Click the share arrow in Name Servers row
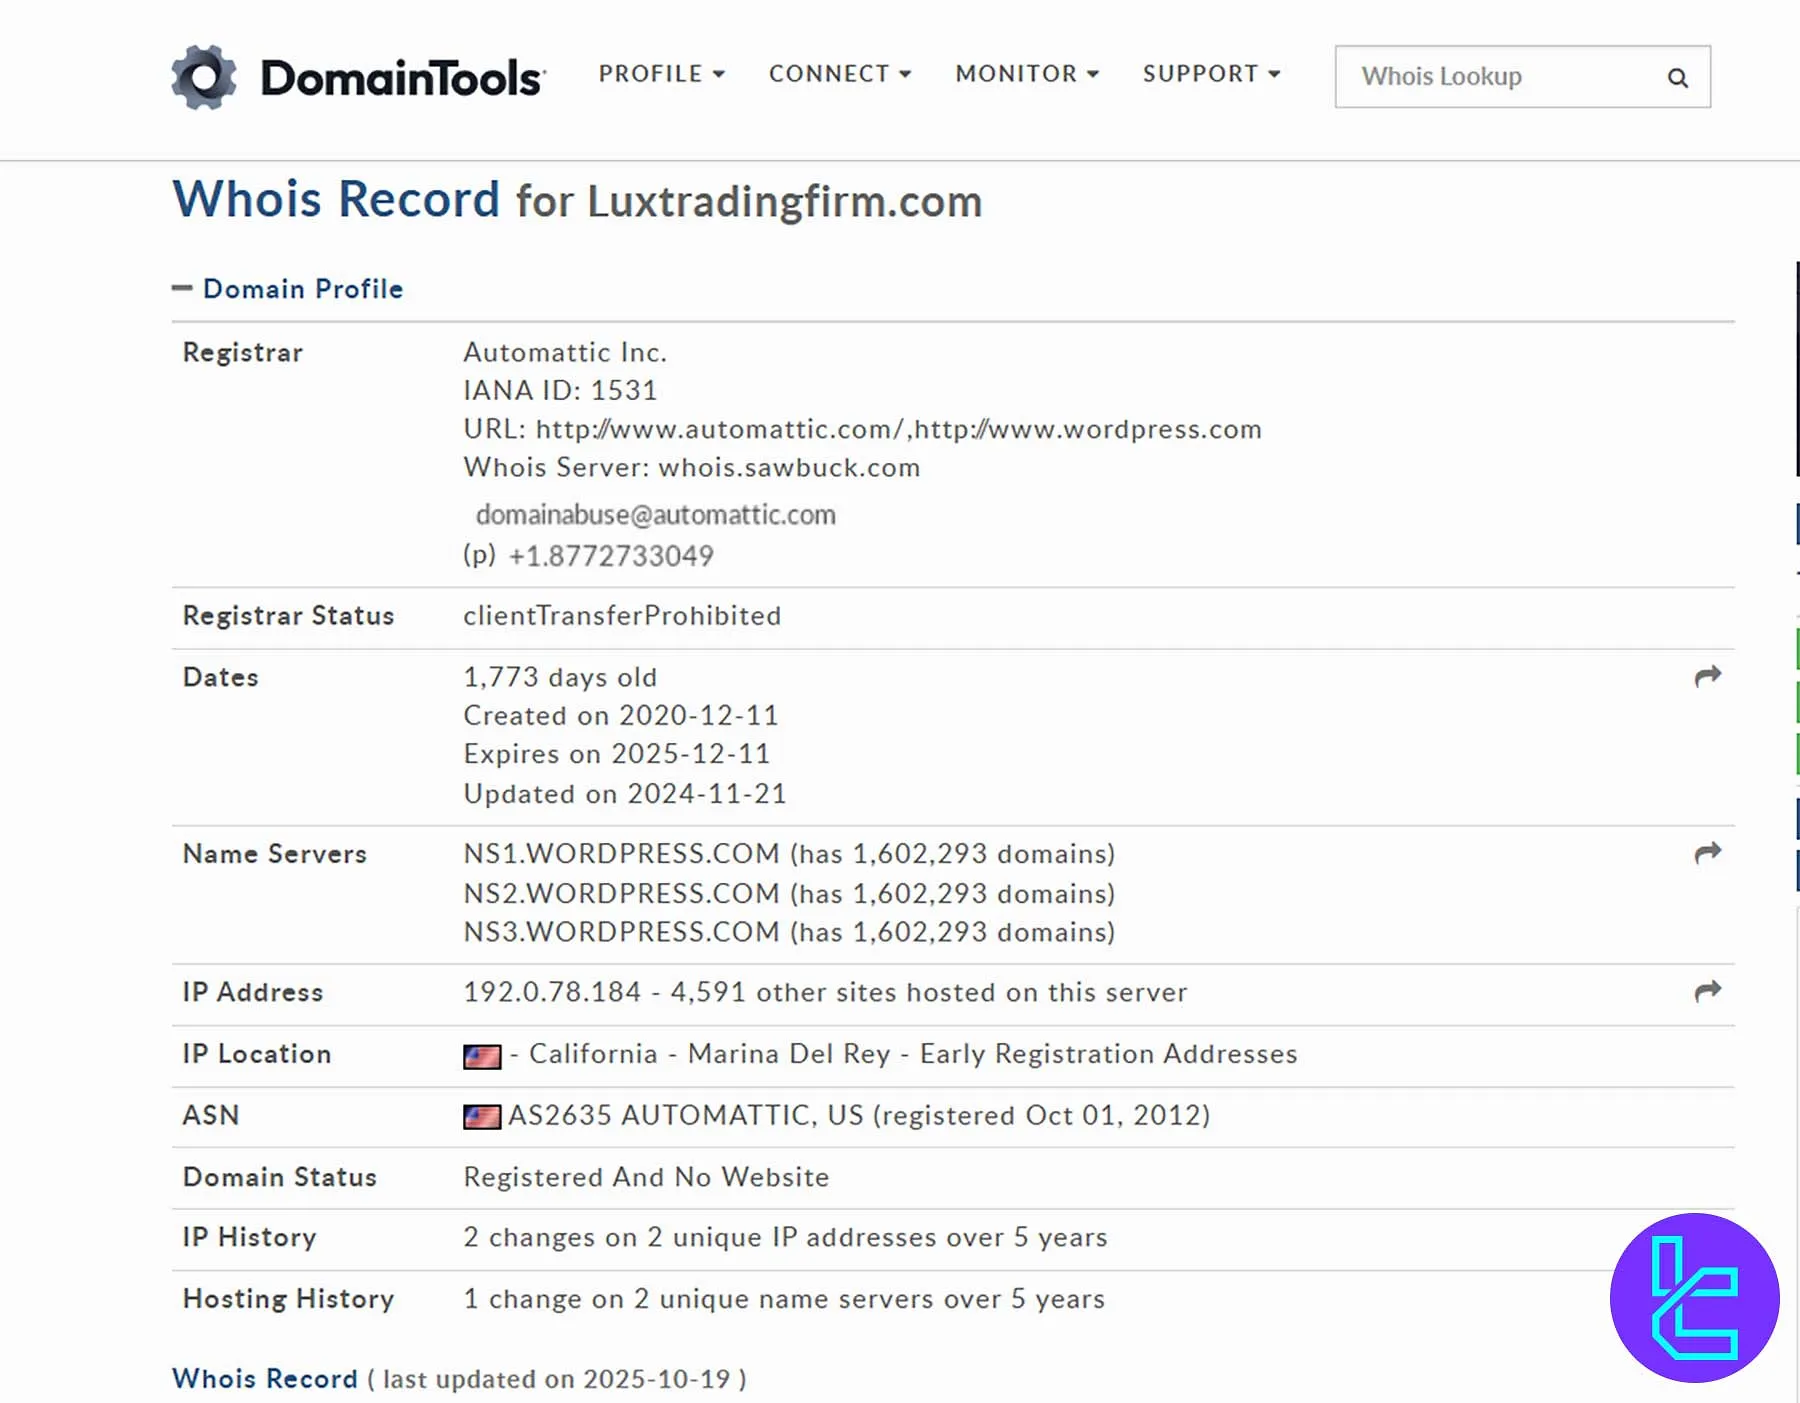 pos(1707,853)
